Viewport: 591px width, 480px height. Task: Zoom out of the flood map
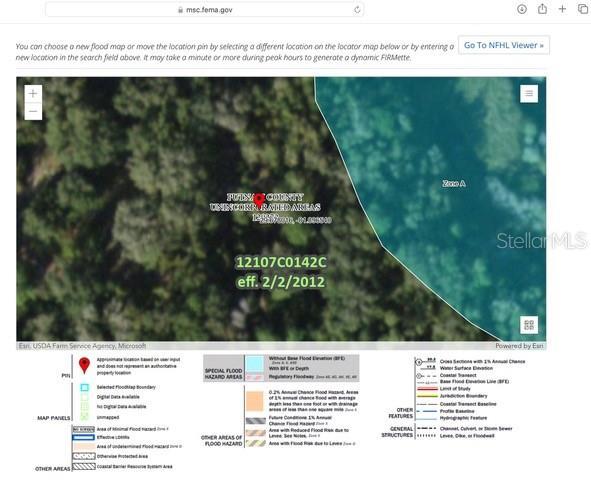pos(33,112)
